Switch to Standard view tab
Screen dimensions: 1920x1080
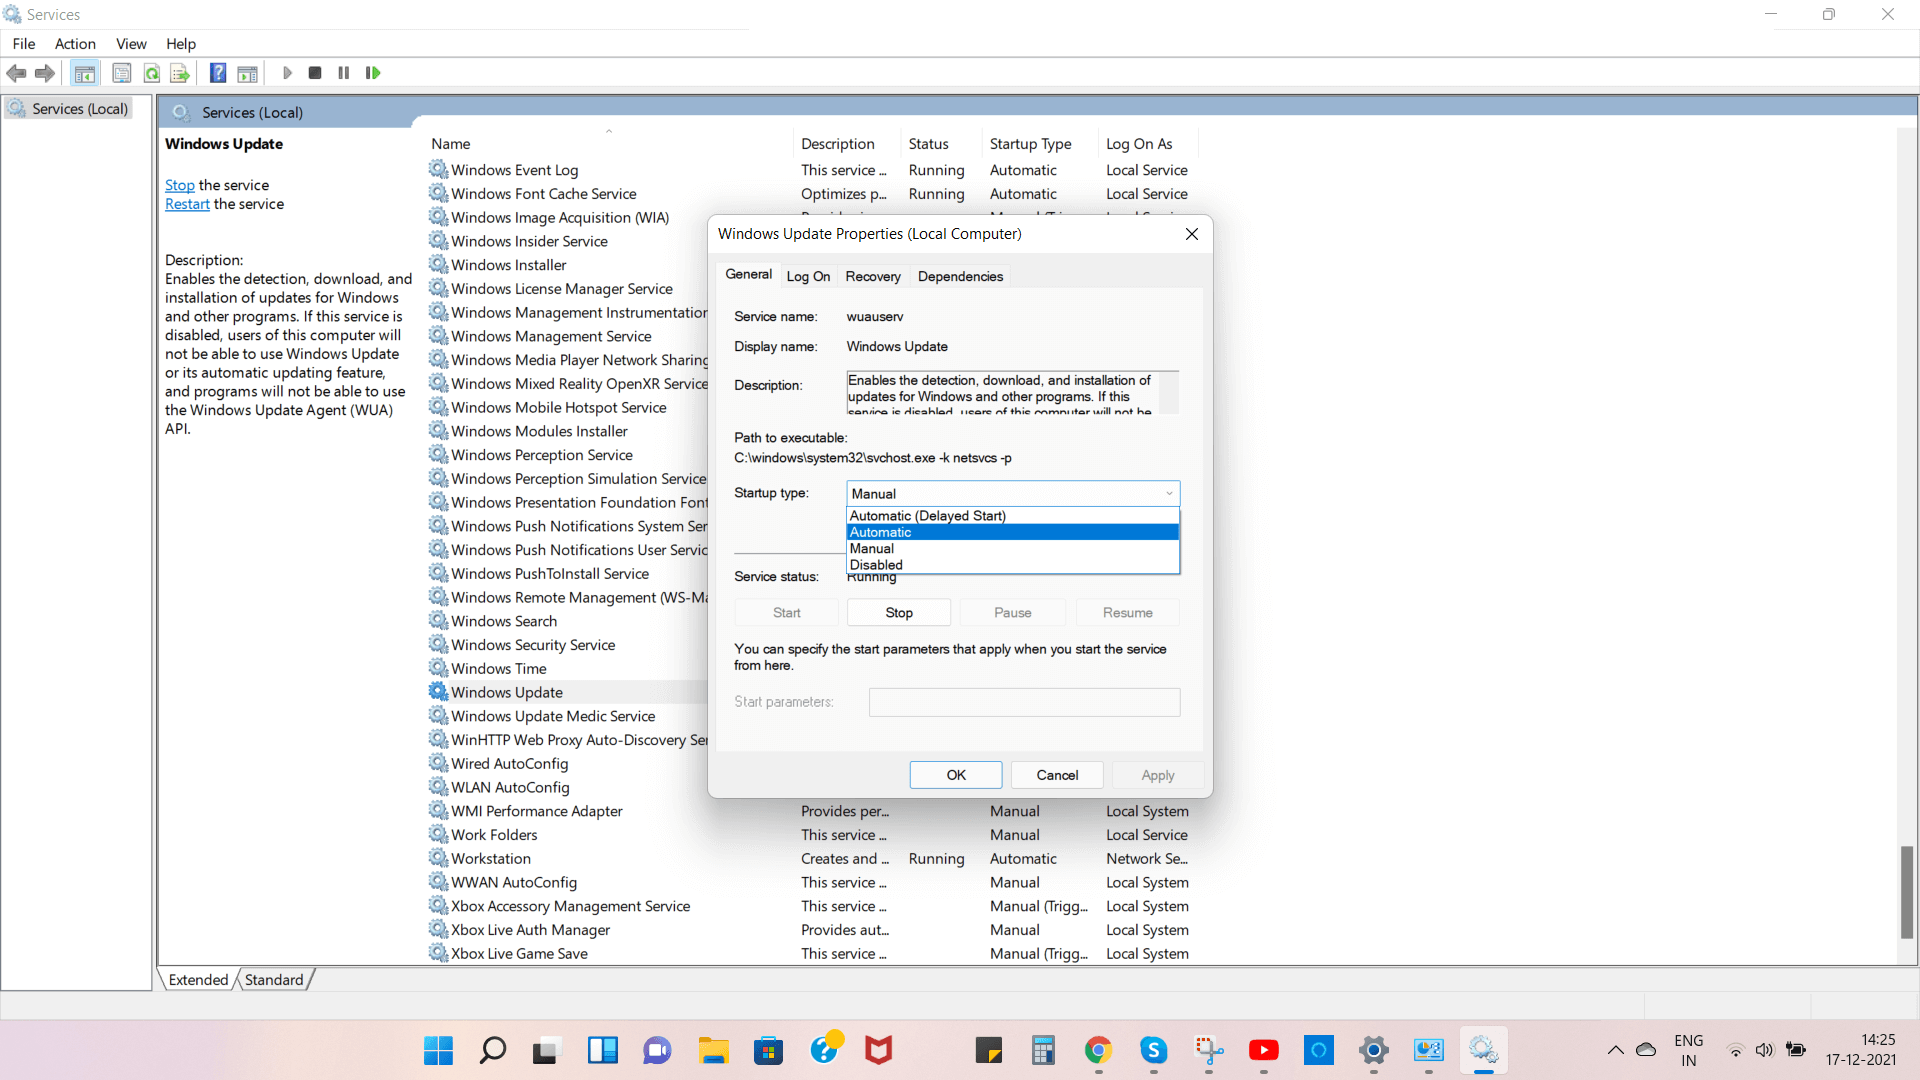point(273,980)
